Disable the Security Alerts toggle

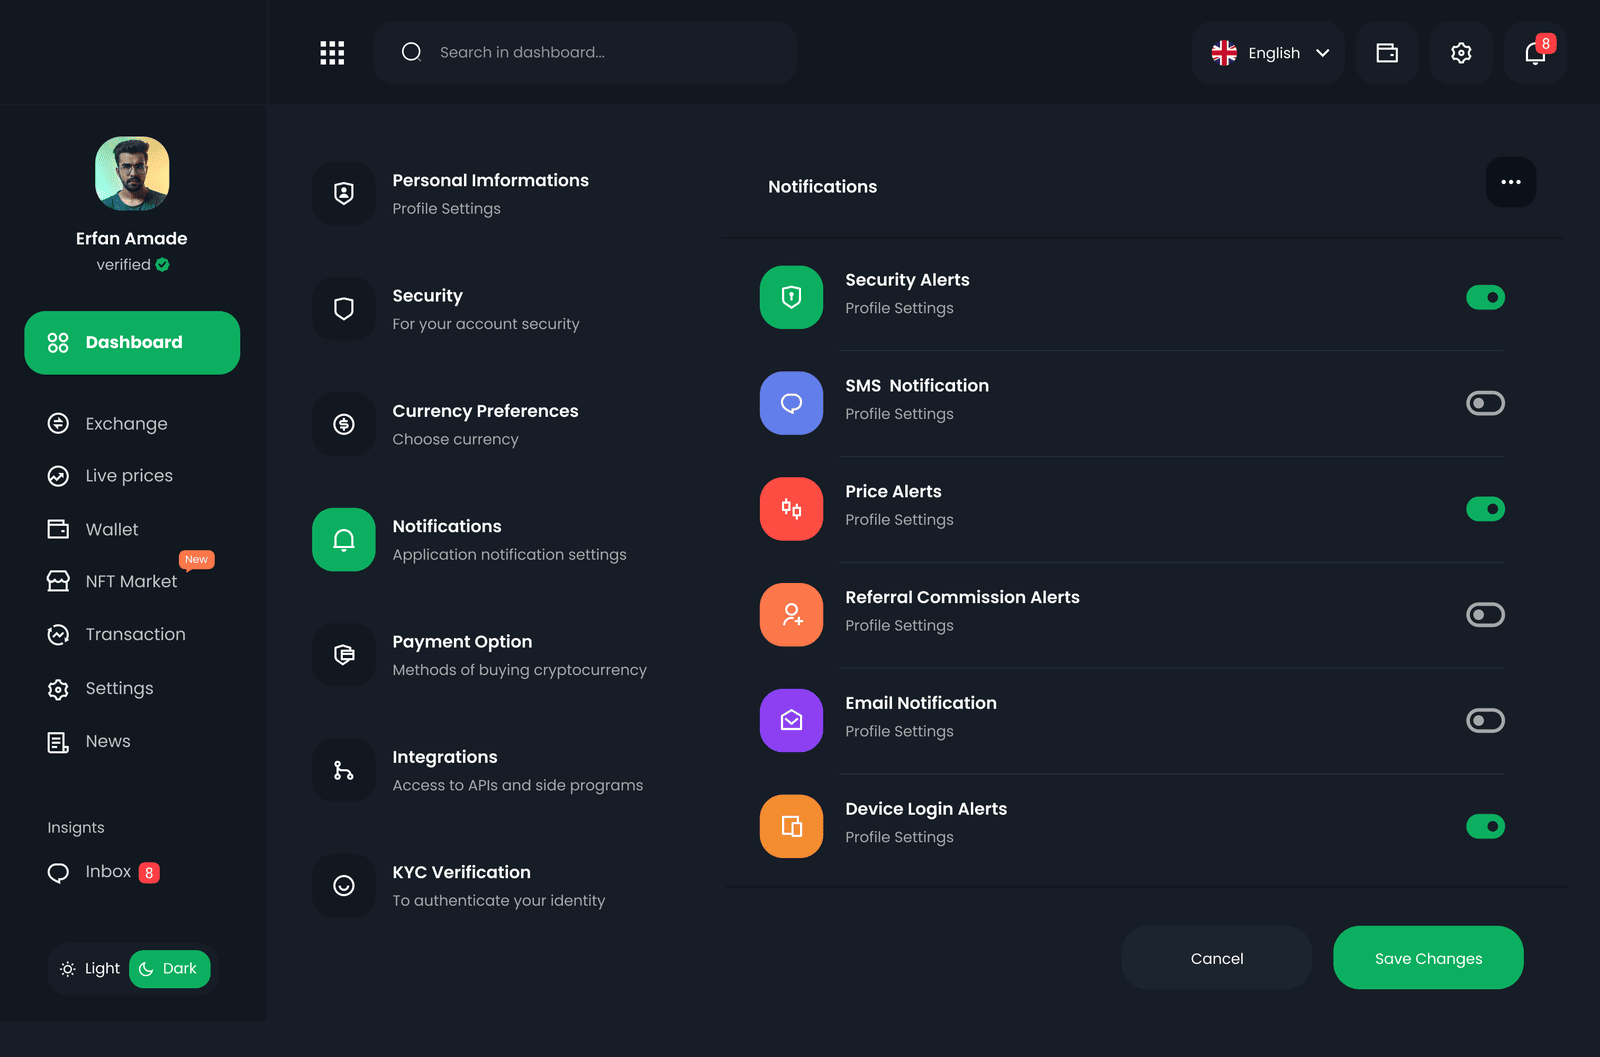1485,297
